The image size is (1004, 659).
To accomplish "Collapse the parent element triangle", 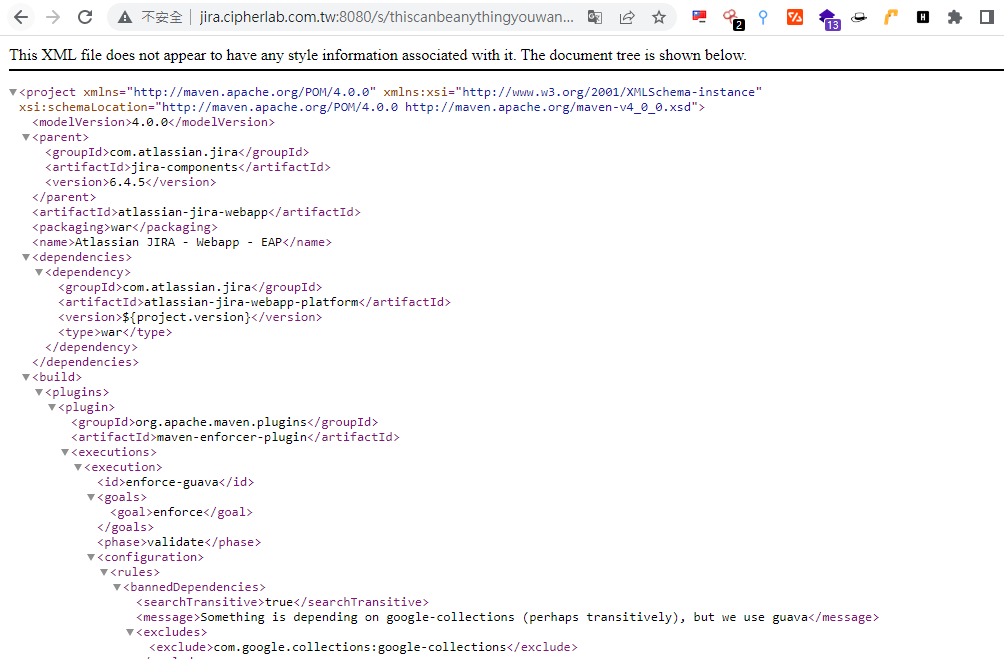I will click(x=26, y=137).
